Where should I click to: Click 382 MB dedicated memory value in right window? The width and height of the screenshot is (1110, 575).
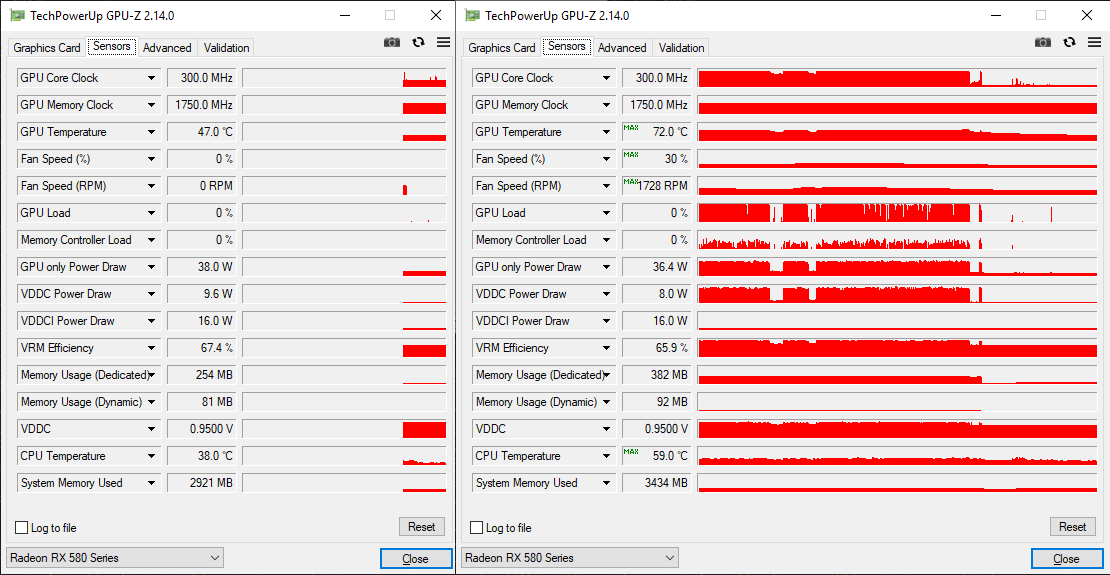coord(656,375)
